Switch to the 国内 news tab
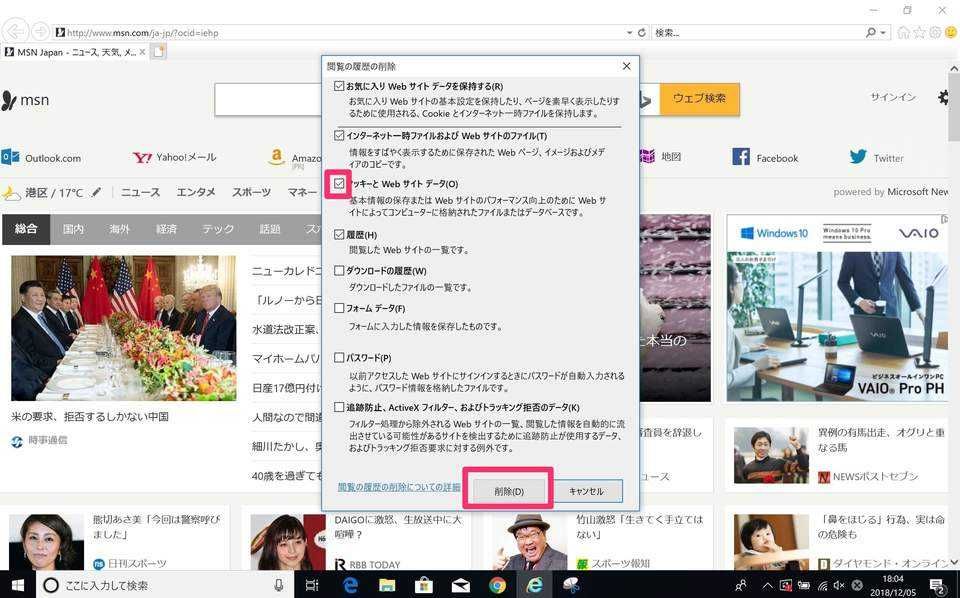Screen dimensions: 960x598 (x=72, y=229)
